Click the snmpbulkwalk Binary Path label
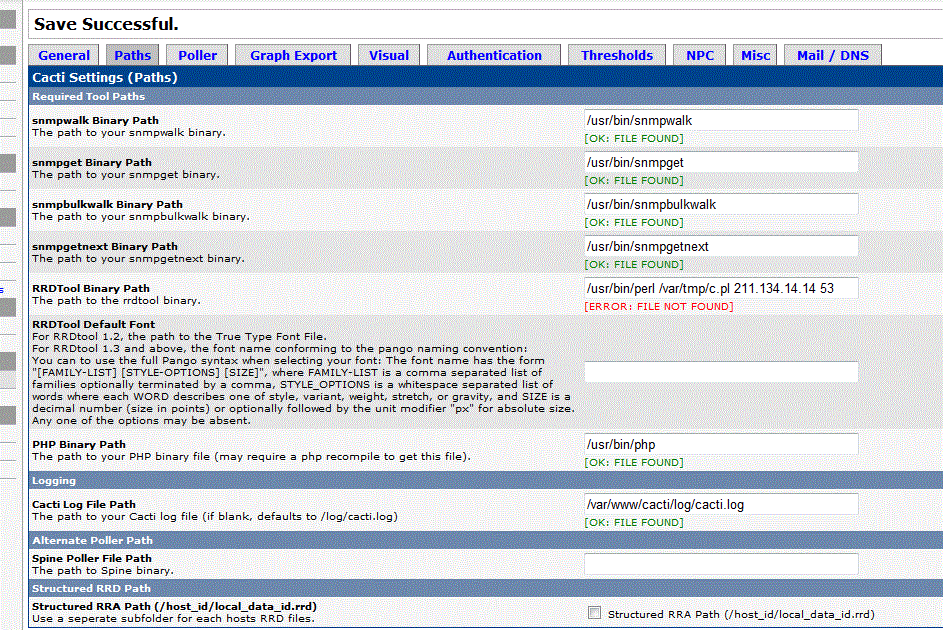This screenshot has height=630, width=943. [x=107, y=204]
